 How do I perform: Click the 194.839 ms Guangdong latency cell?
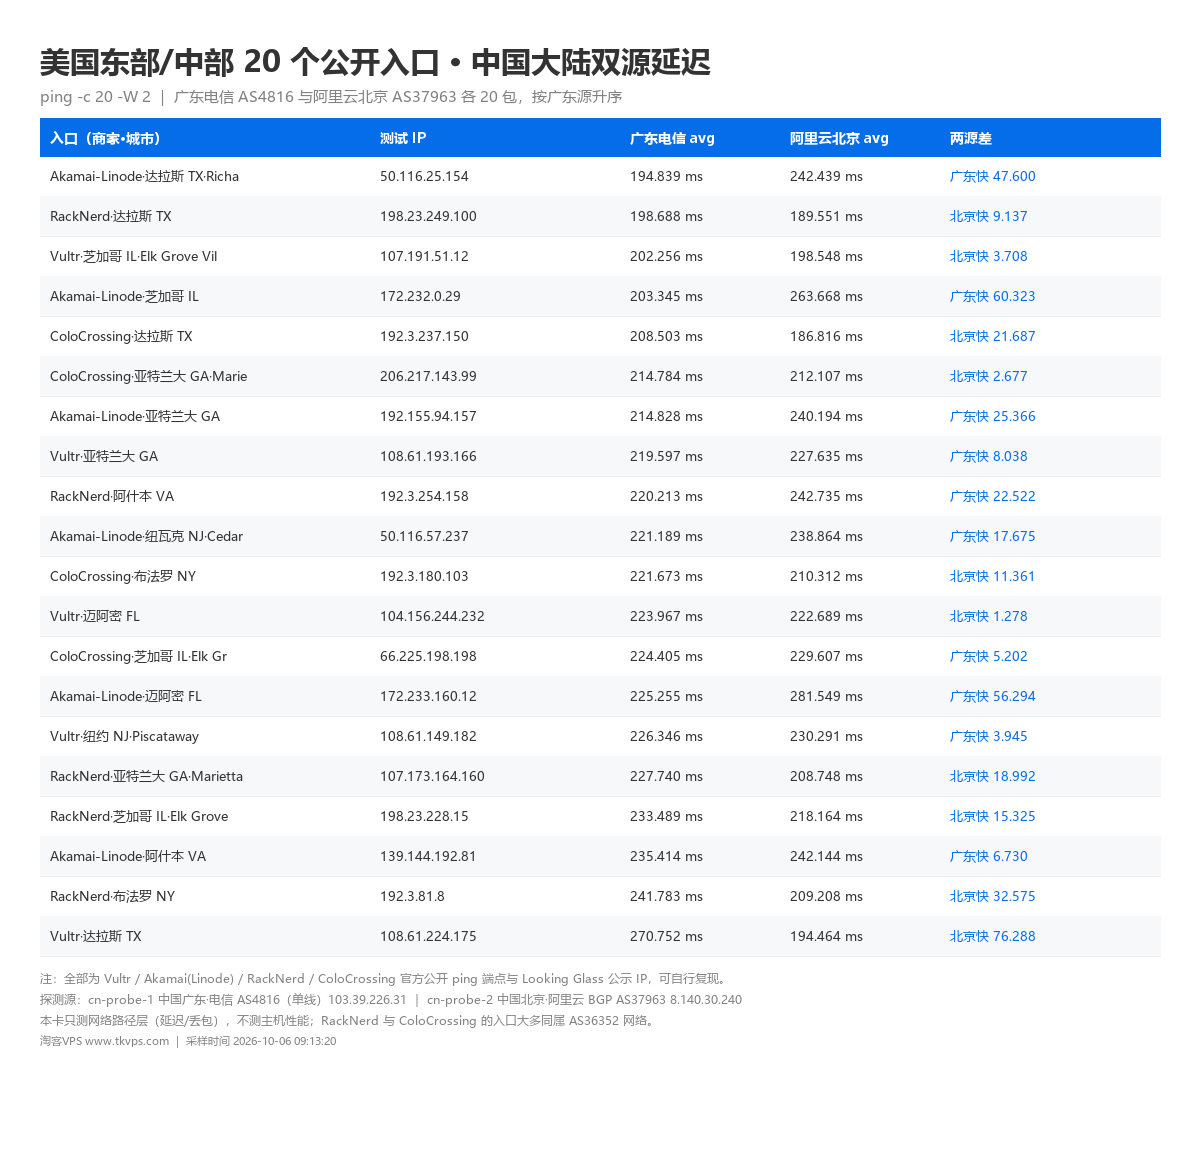(666, 176)
